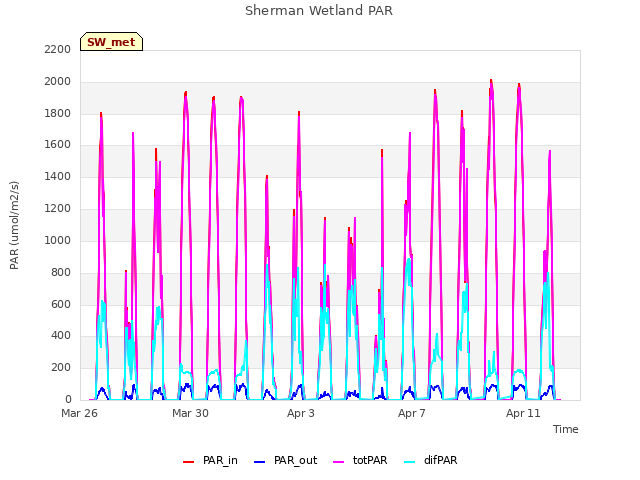Click the 1200 y-axis tick label

point(58,208)
